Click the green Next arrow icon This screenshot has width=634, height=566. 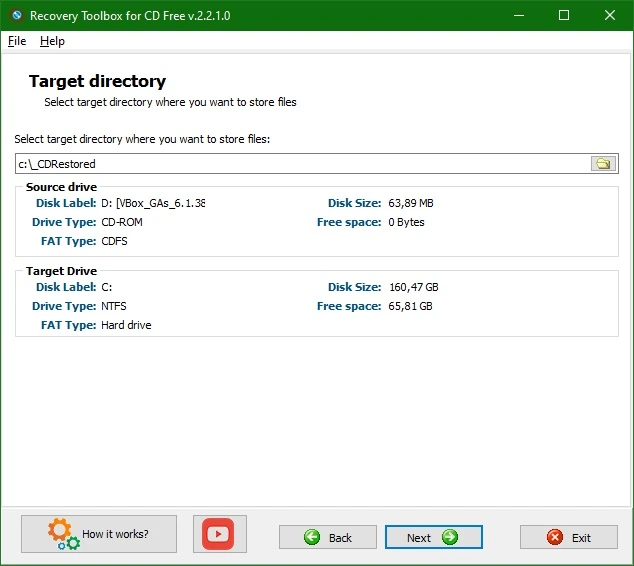click(x=450, y=537)
